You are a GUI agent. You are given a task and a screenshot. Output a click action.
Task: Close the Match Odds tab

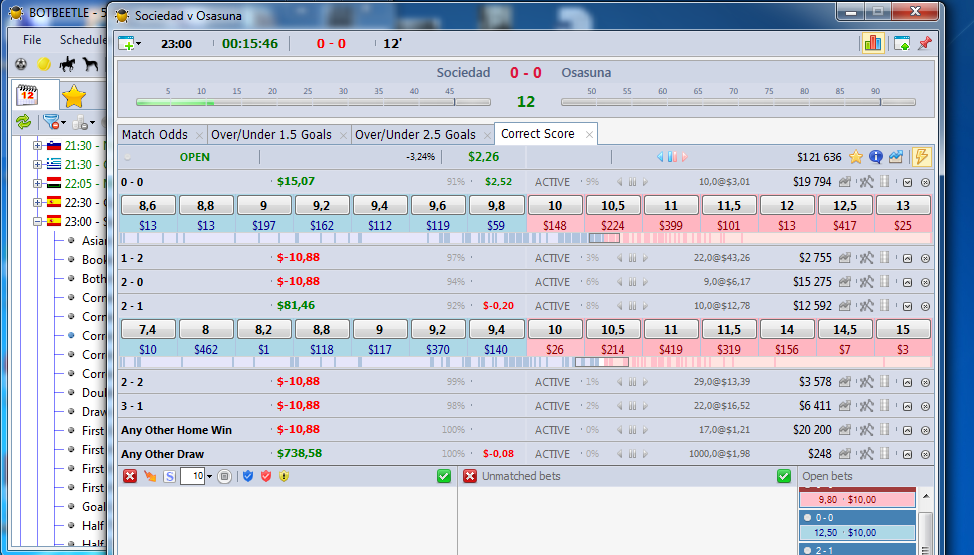tap(199, 135)
